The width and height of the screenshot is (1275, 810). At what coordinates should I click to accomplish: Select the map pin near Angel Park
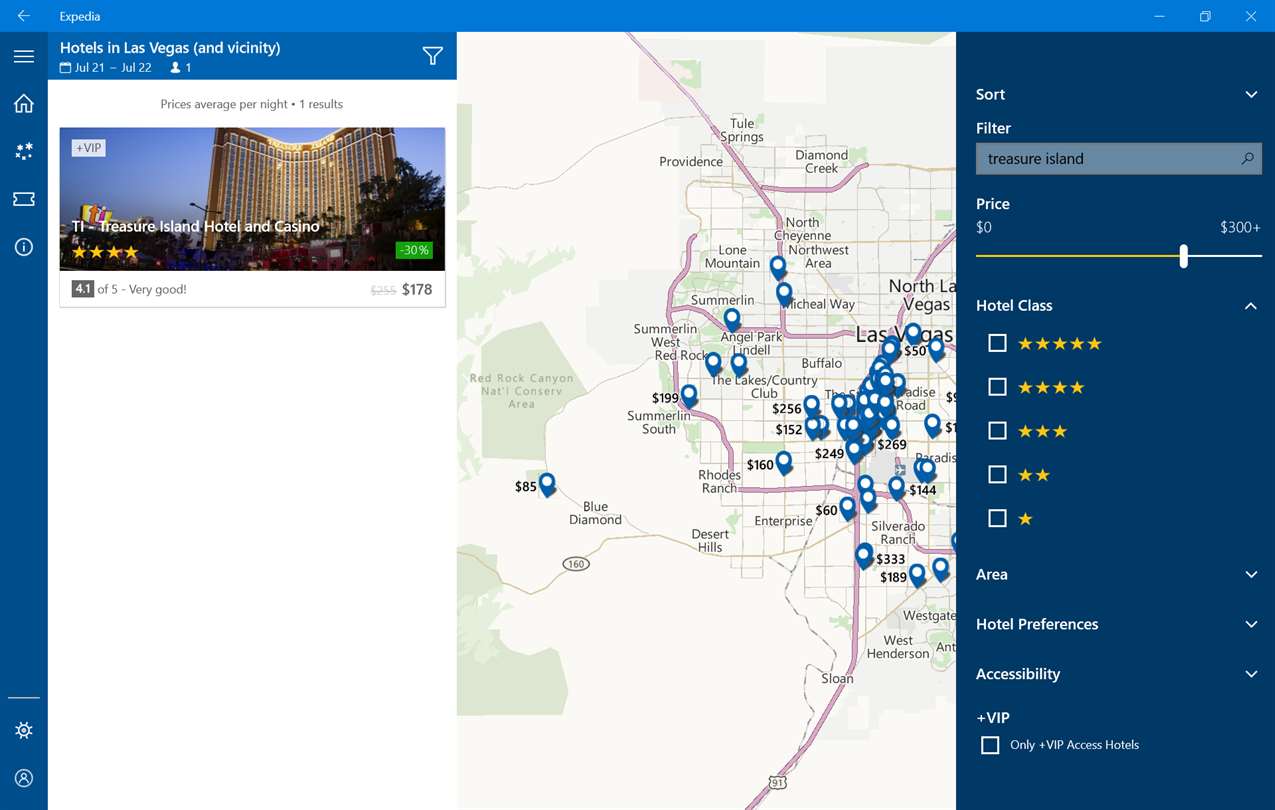coord(732,320)
